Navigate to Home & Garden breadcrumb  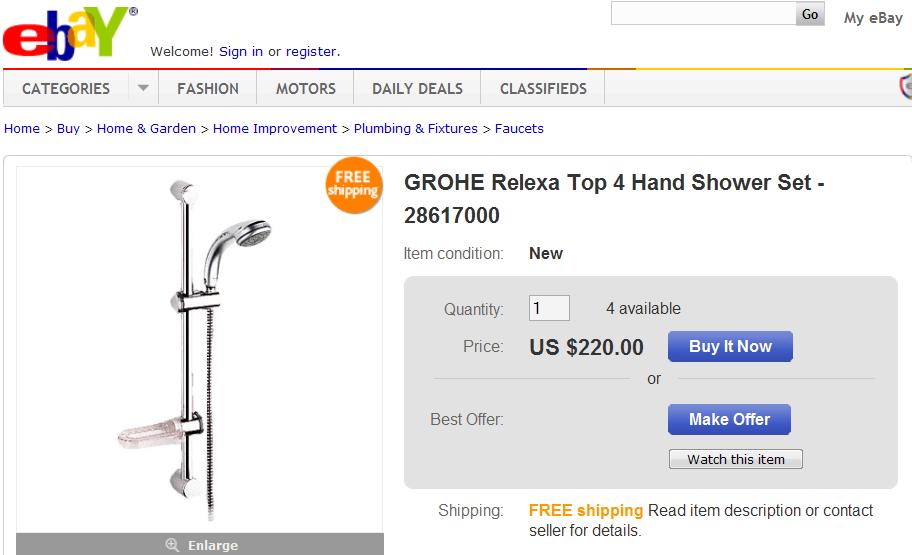tap(146, 128)
